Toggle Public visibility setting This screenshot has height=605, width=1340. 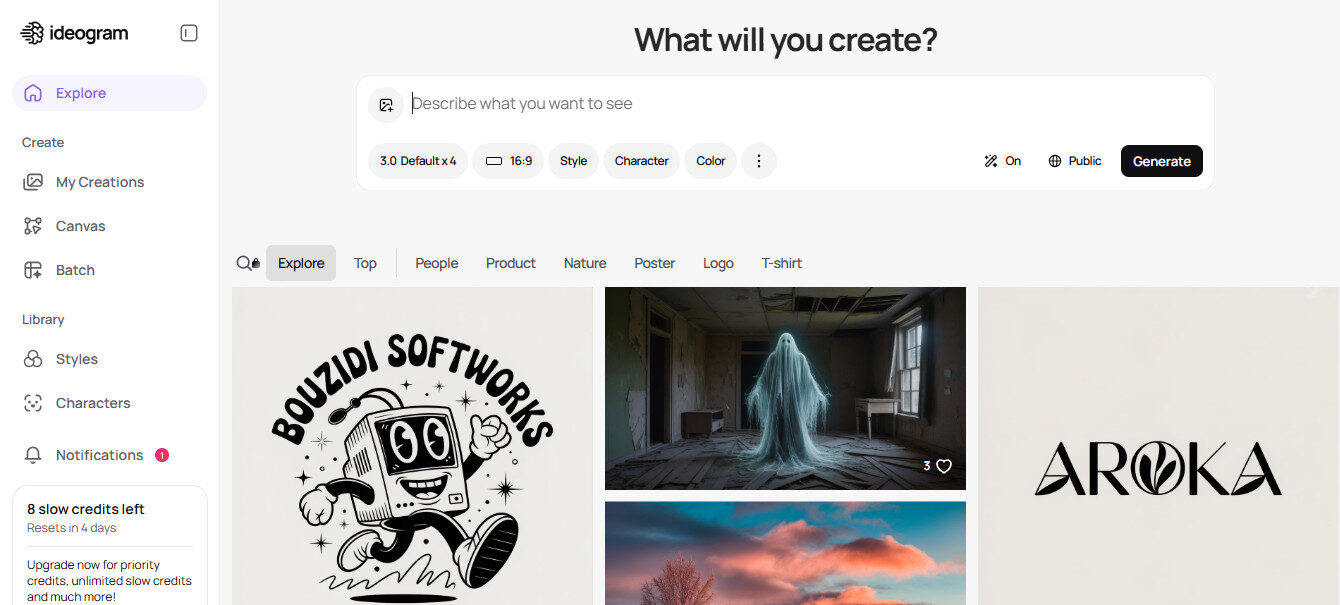pyautogui.click(x=1075, y=161)
